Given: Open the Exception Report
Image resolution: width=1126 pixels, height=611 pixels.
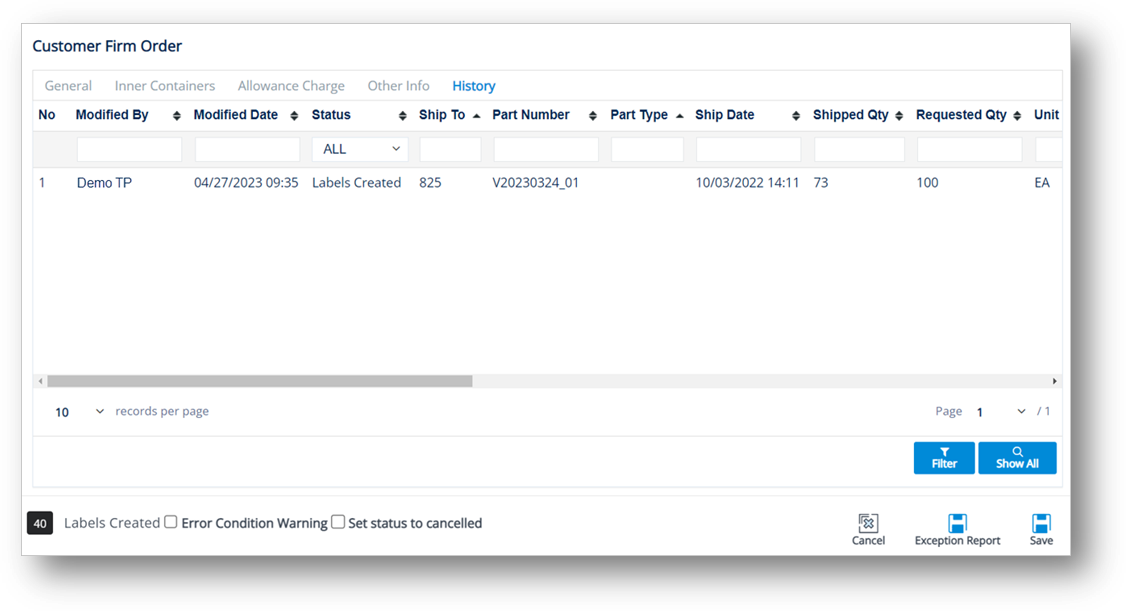Looking at the screenshot, I should [x=957, y=529].
